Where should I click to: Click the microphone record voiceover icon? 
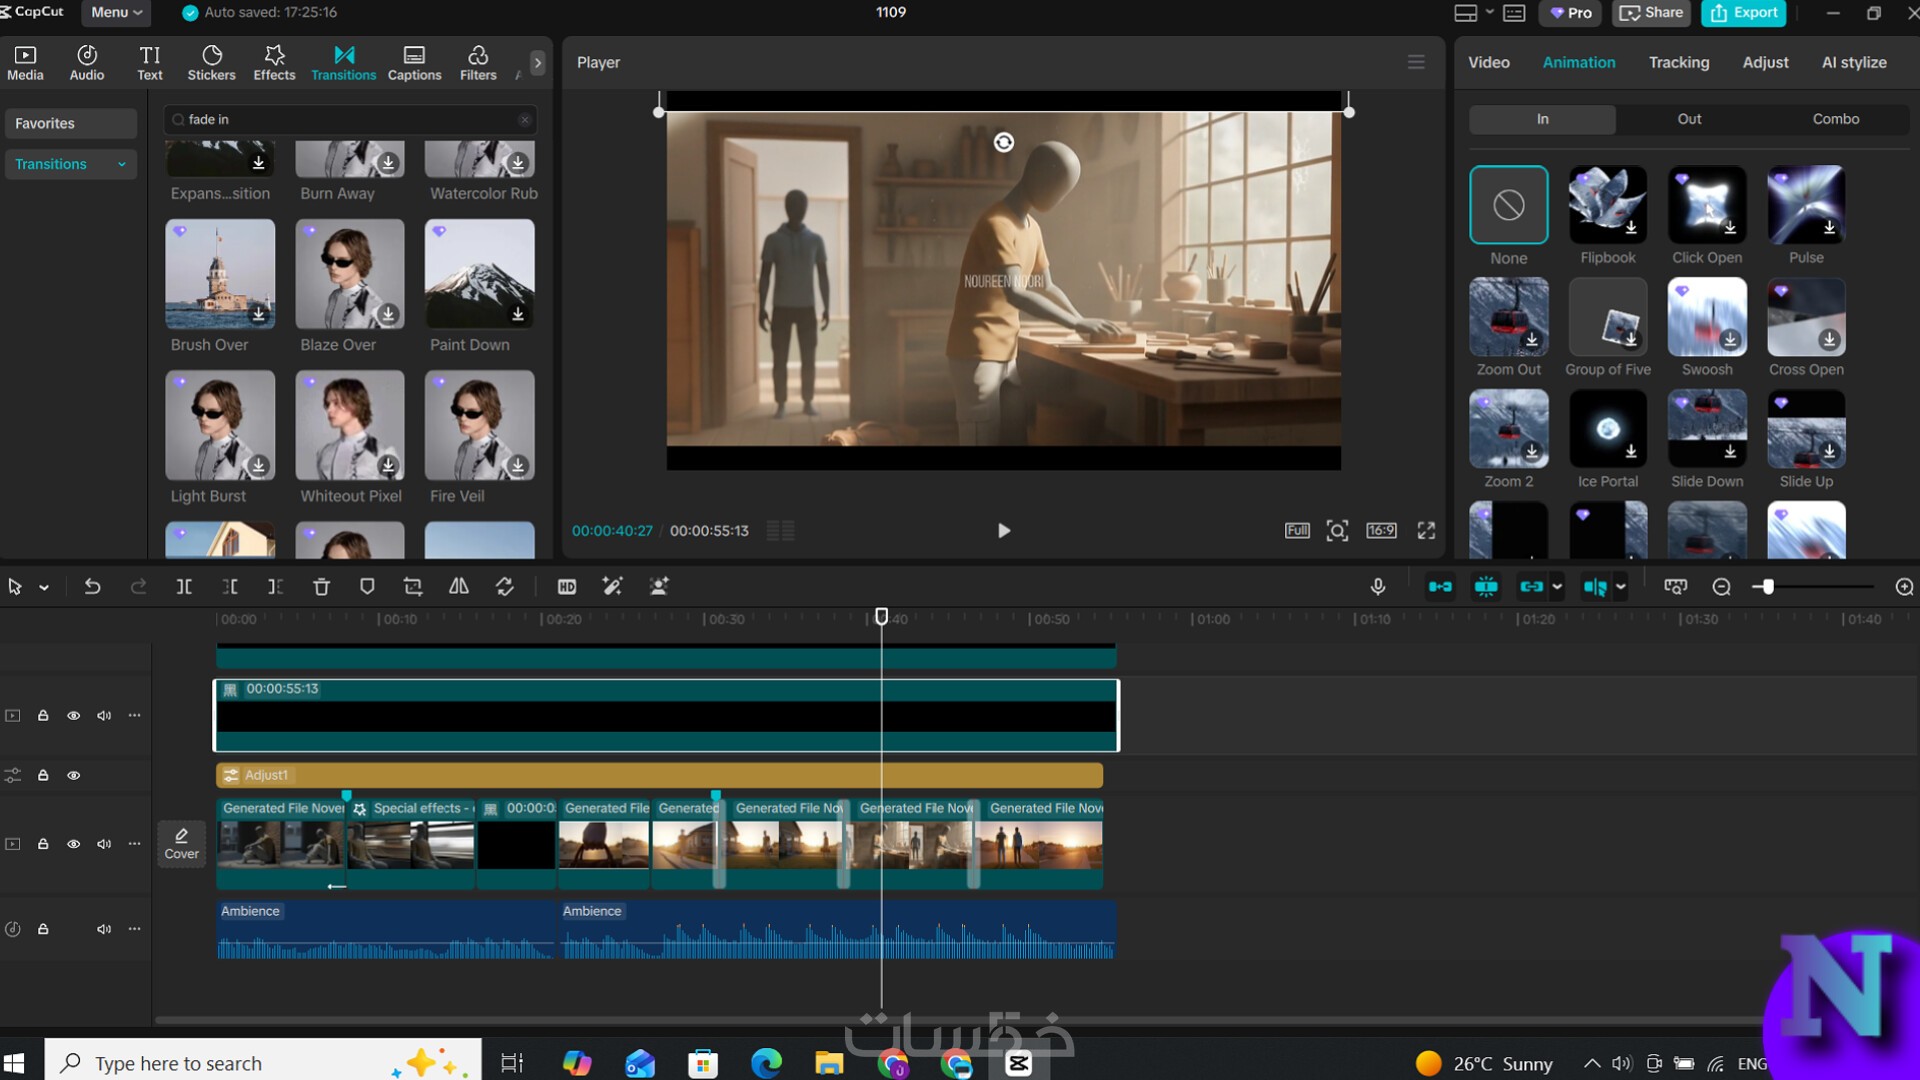[x=1377, y=587]
